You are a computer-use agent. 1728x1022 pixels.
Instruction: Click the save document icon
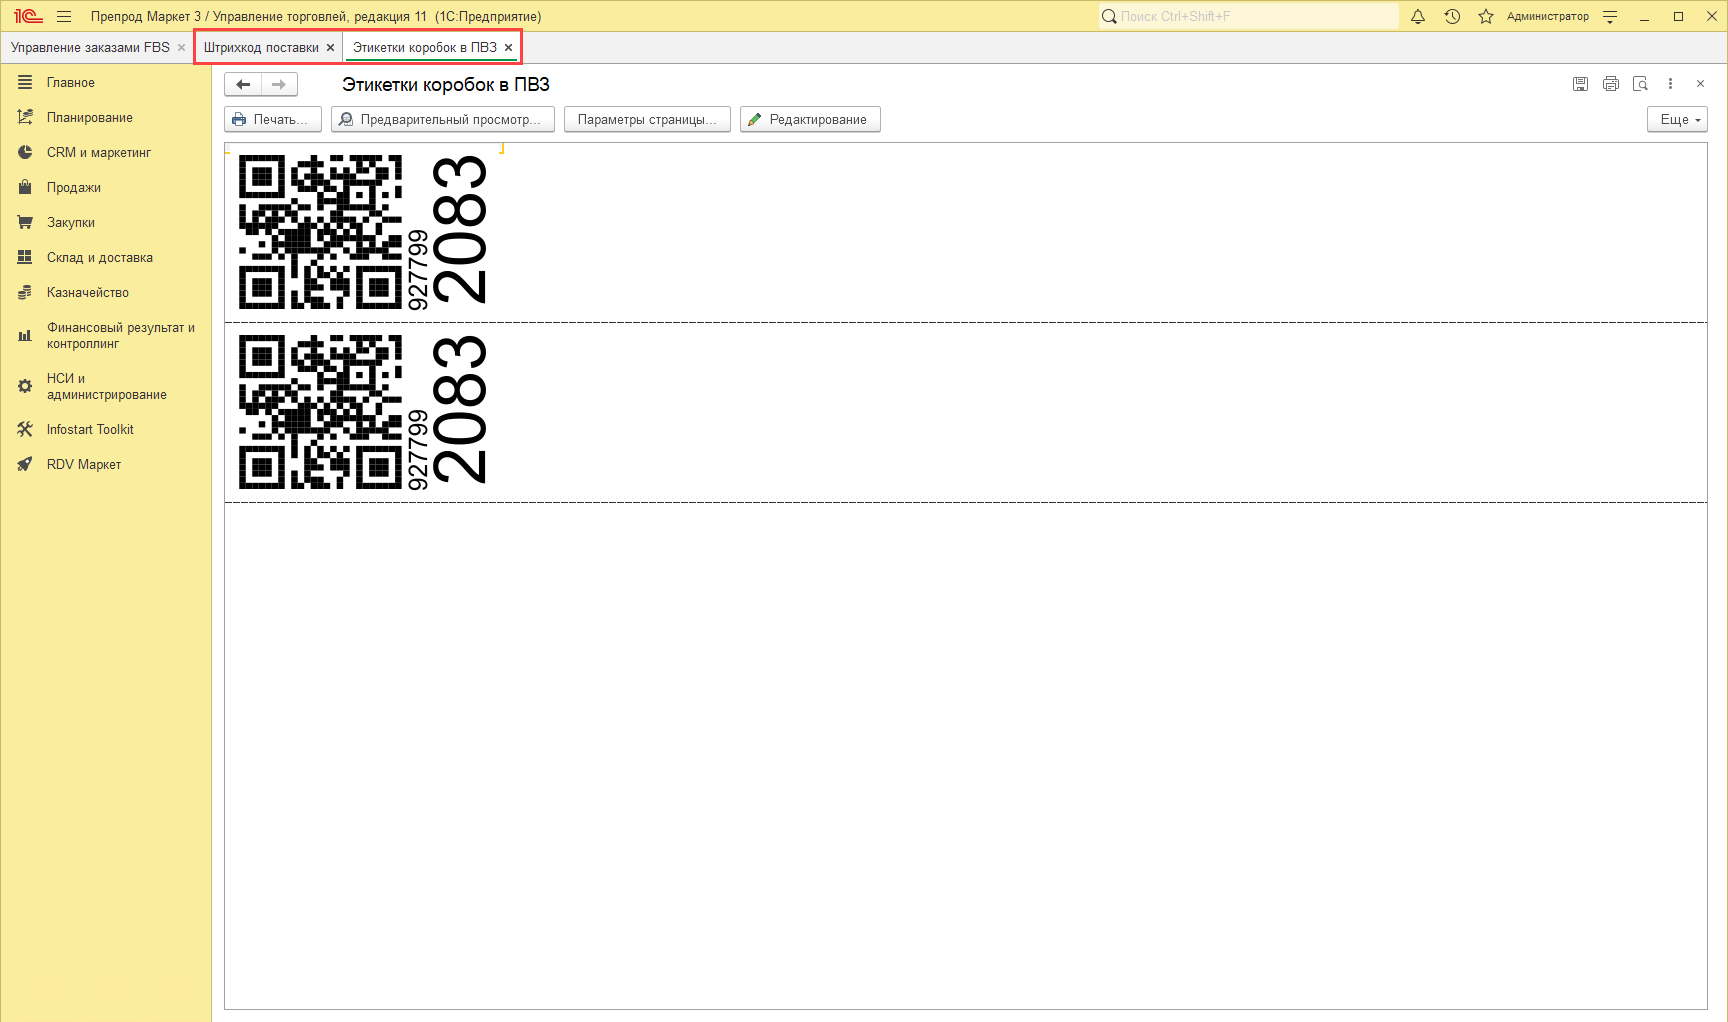point(1580,84)
